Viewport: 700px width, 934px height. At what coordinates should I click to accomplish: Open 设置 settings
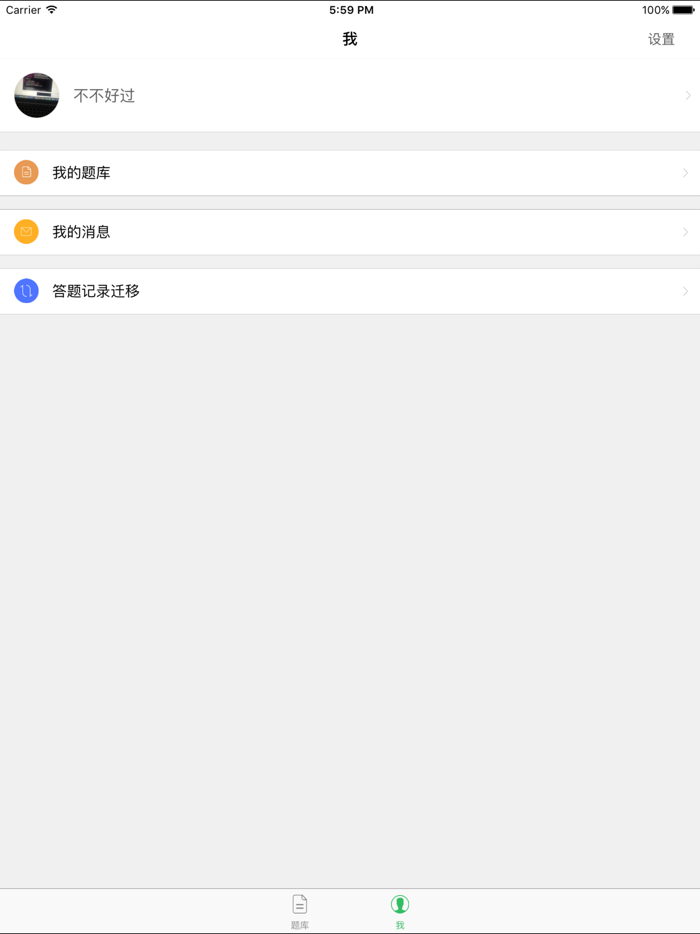[661, 38]
